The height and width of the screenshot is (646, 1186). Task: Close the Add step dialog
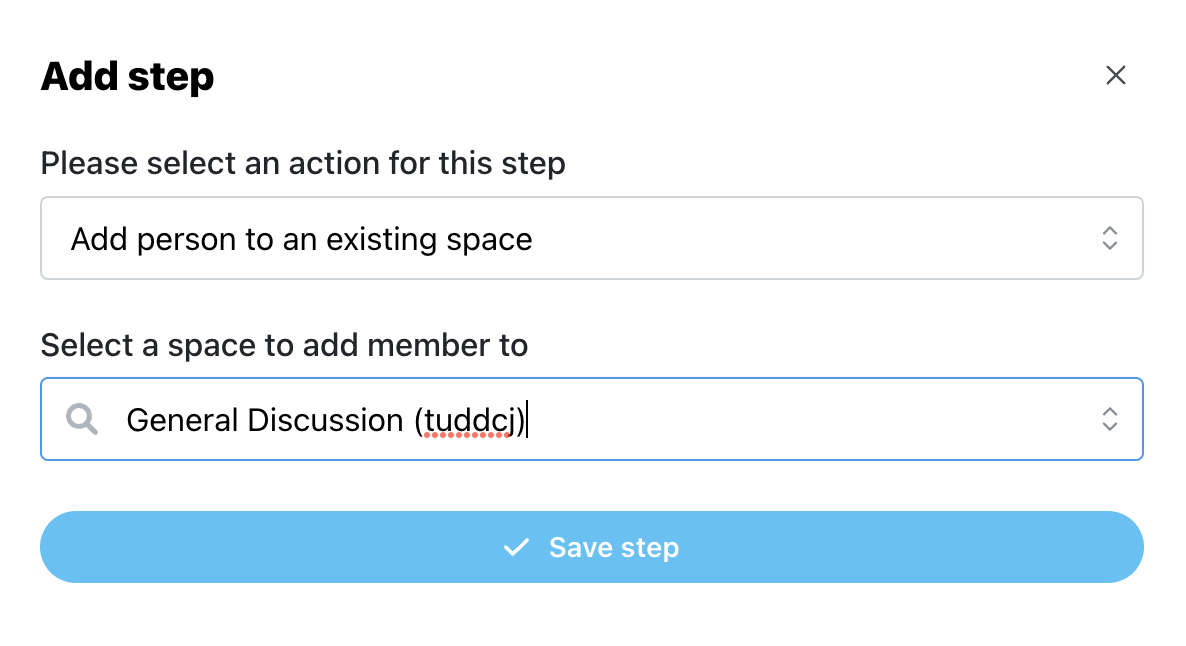(x=1116, y=76)
